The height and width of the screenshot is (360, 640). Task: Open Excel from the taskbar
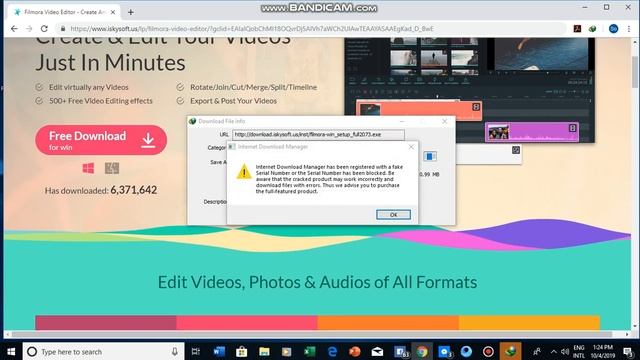tap(309, 351)
